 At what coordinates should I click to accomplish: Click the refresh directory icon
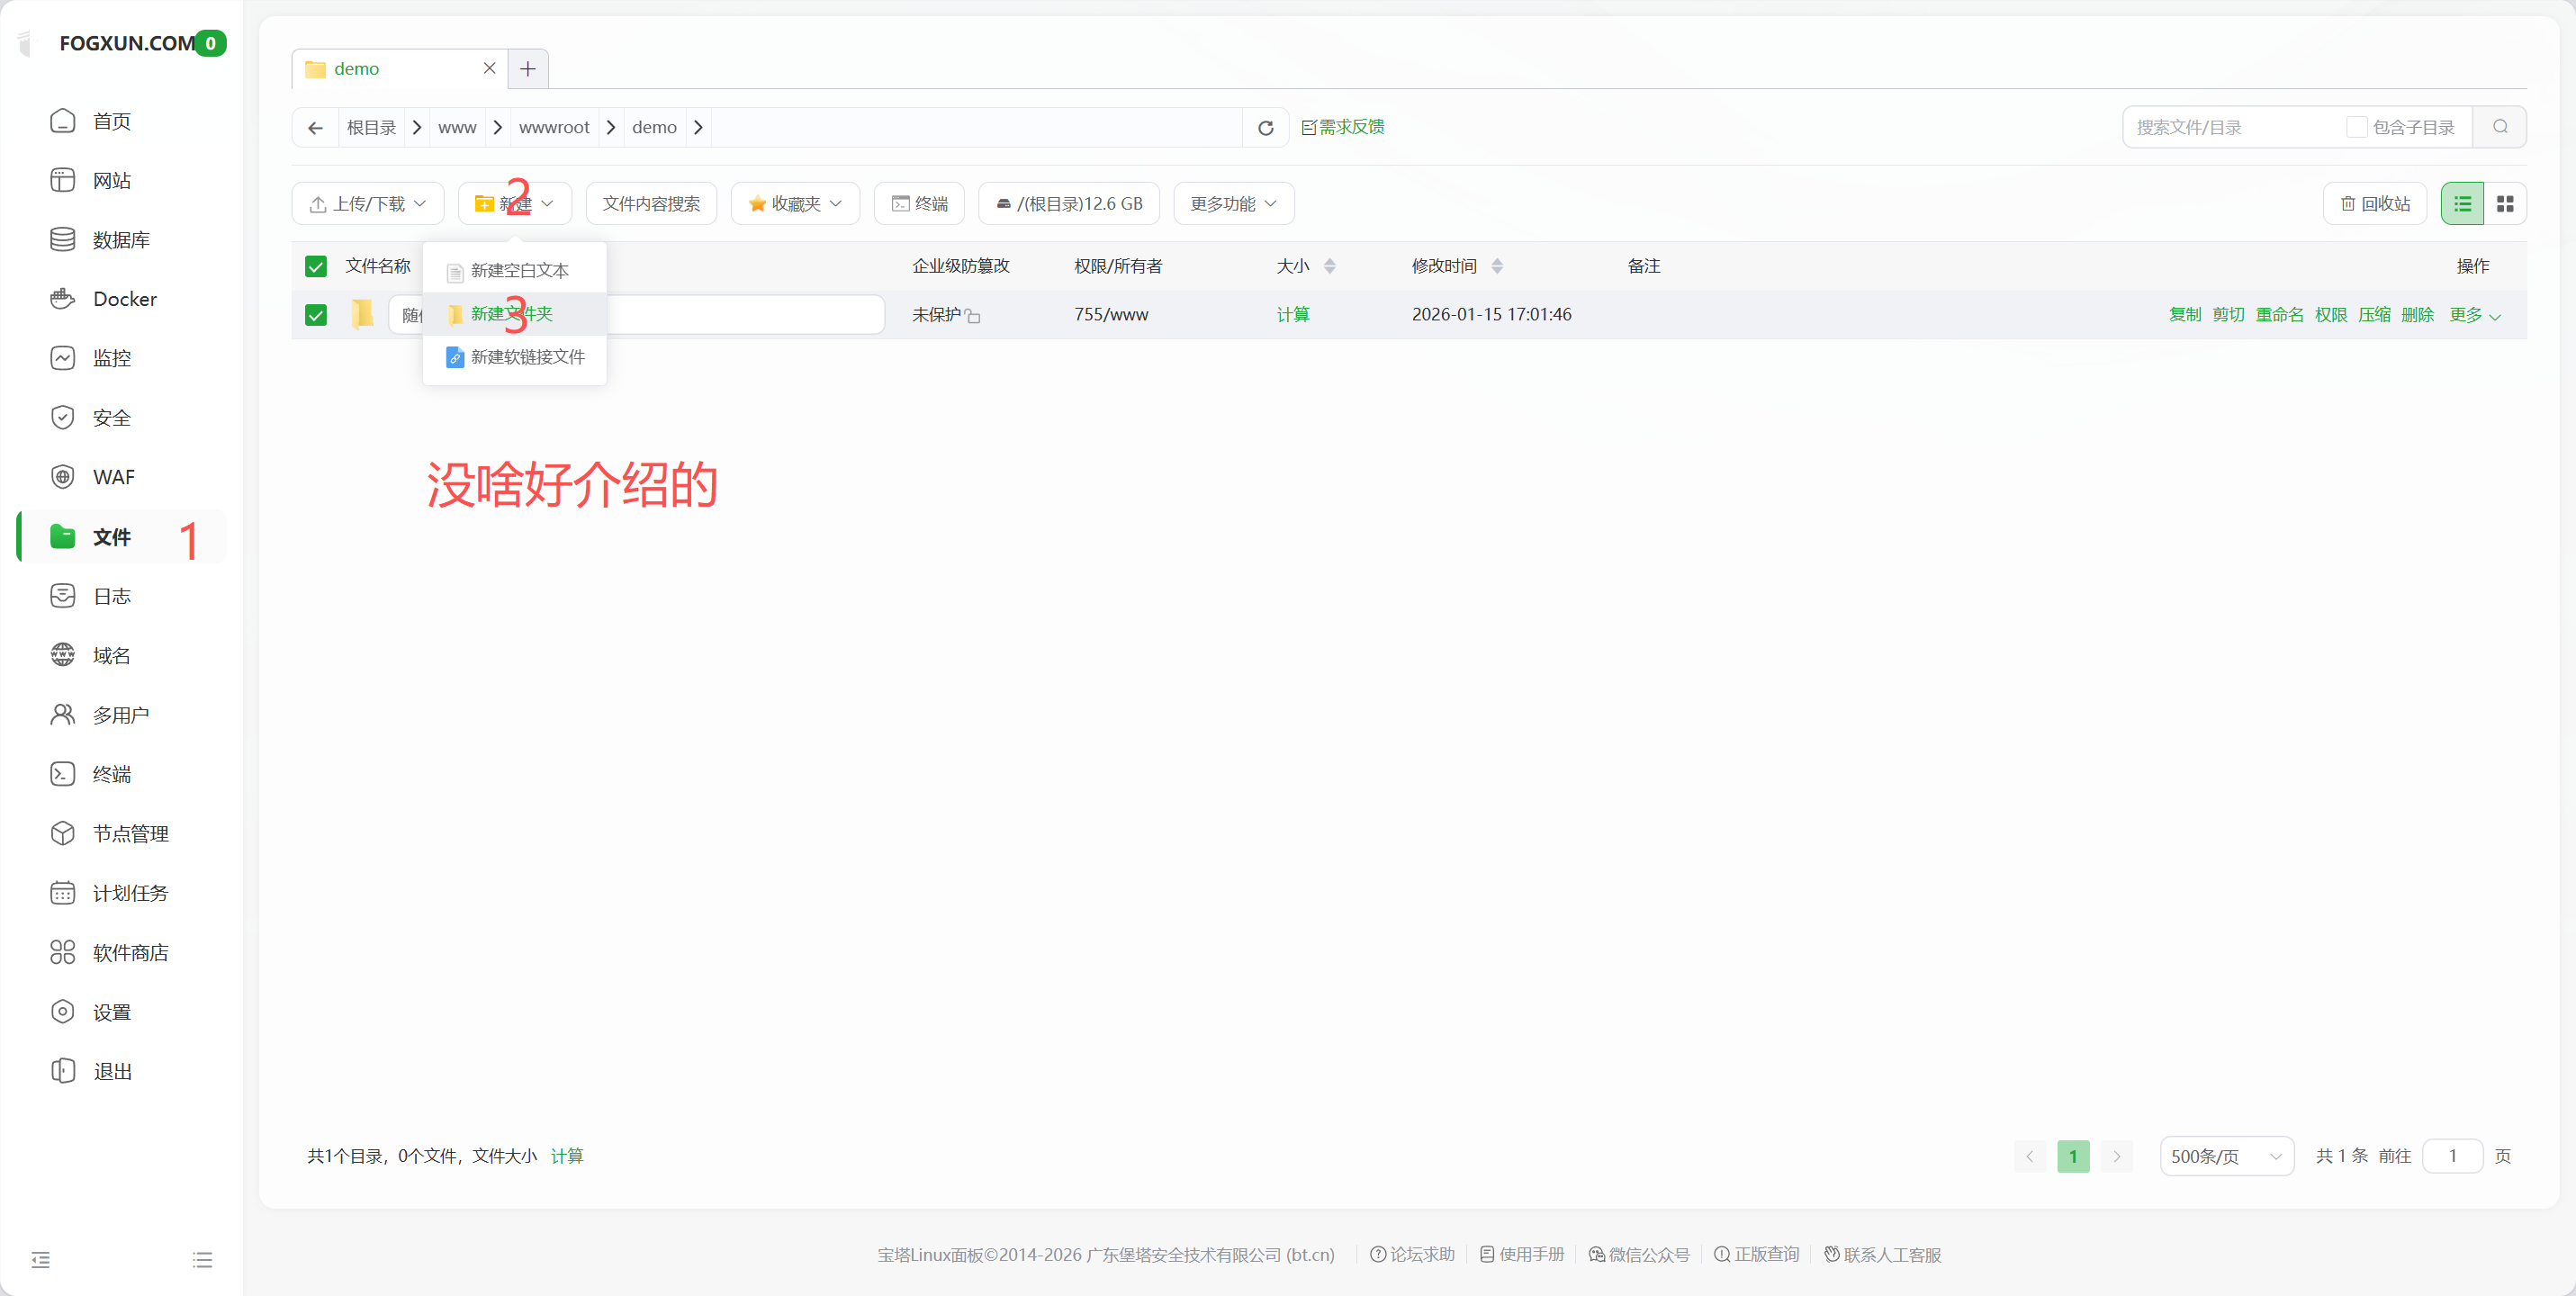click(1265, 128)
